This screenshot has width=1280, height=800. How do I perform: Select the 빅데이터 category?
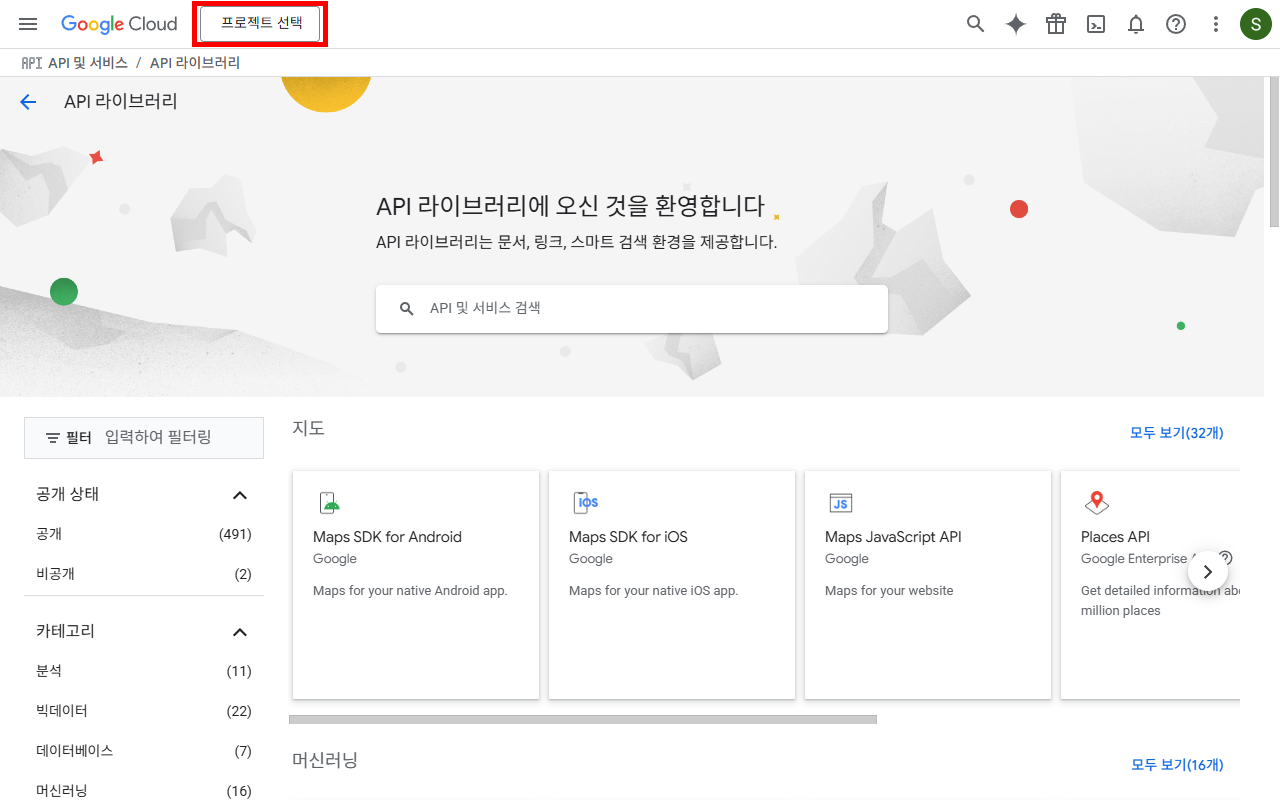click(x=144, y=711)
